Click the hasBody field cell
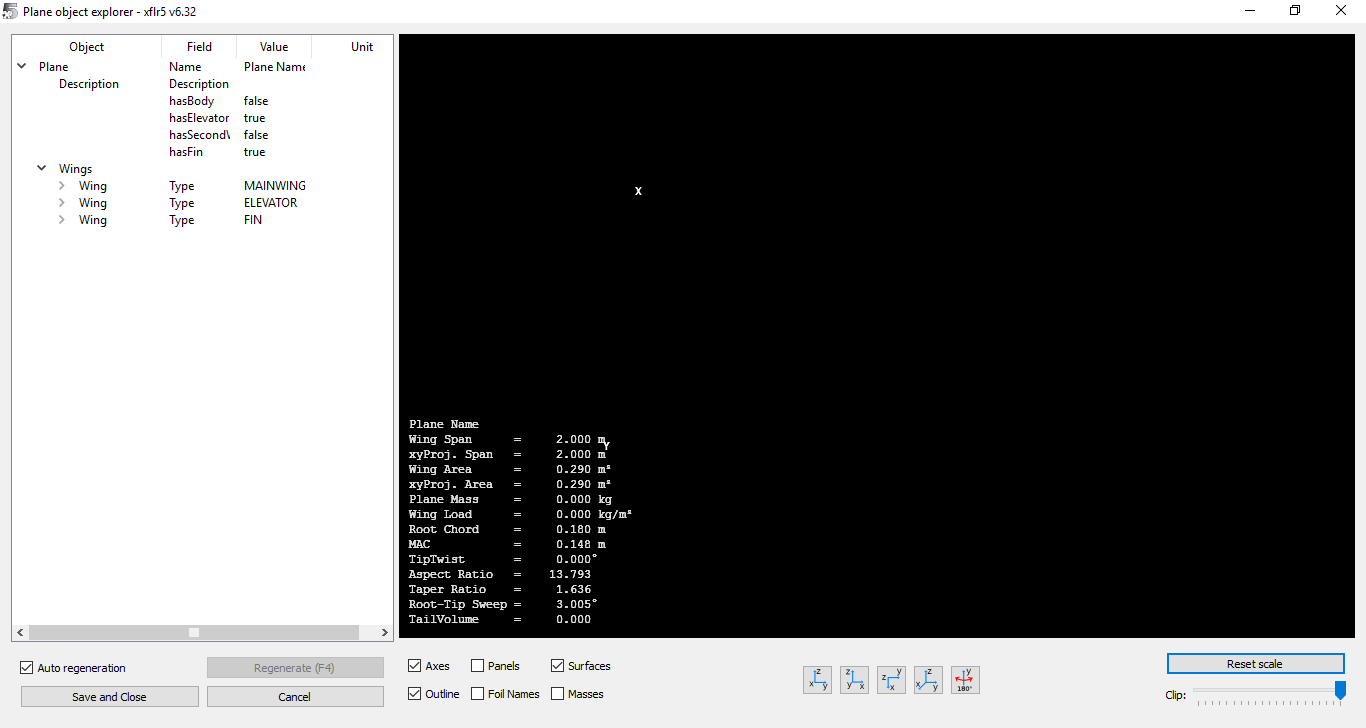This screenshot has width=1366, height=728. (192, 101)
